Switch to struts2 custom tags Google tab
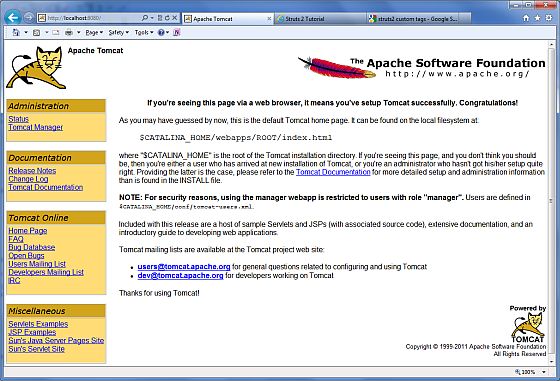Viewport: 560px width, 381px height. pos(412,19)
